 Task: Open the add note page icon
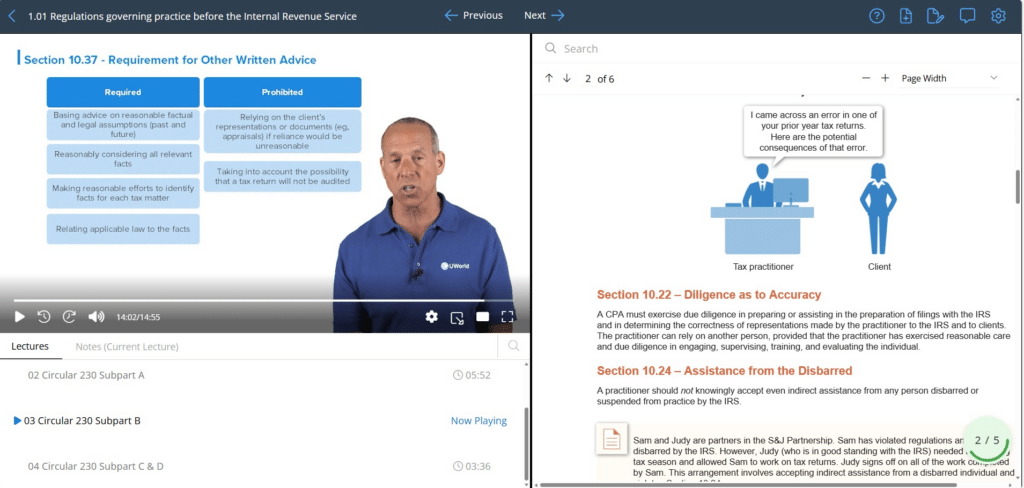906,16
